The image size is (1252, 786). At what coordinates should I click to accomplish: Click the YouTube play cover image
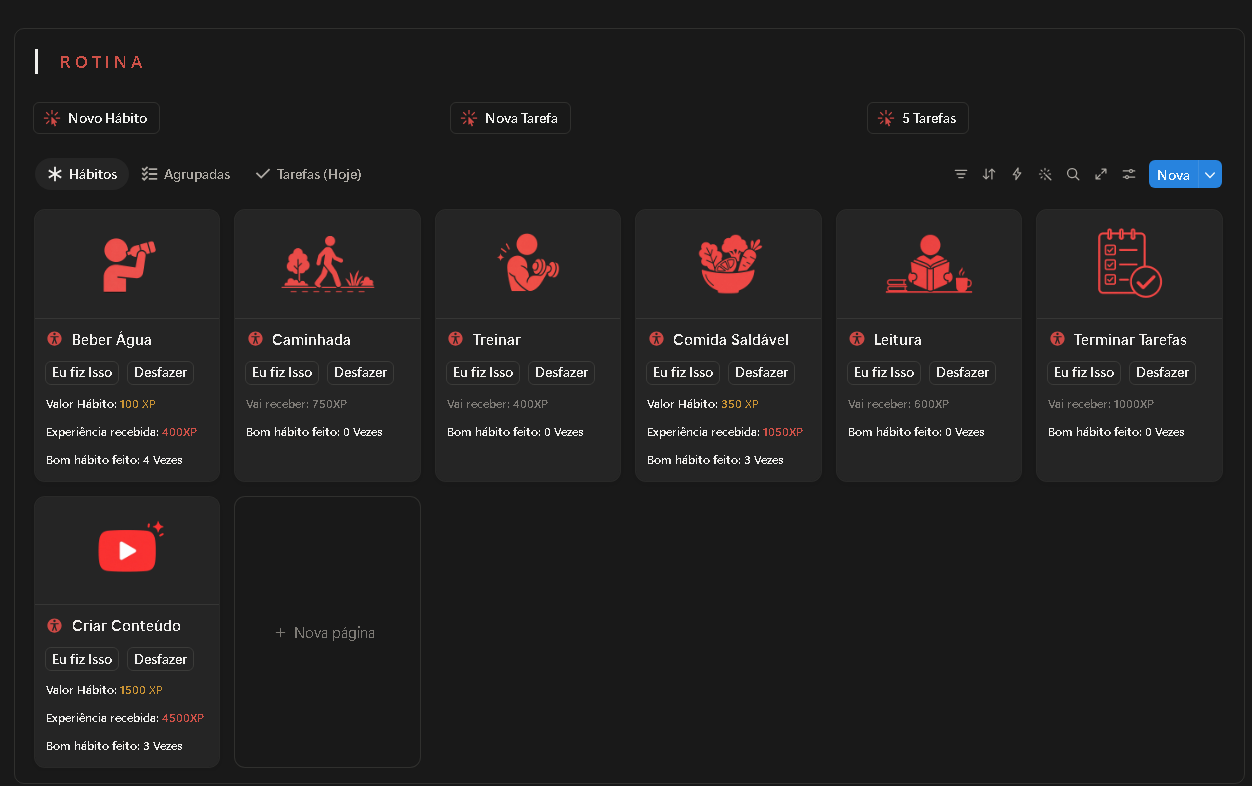127,550
